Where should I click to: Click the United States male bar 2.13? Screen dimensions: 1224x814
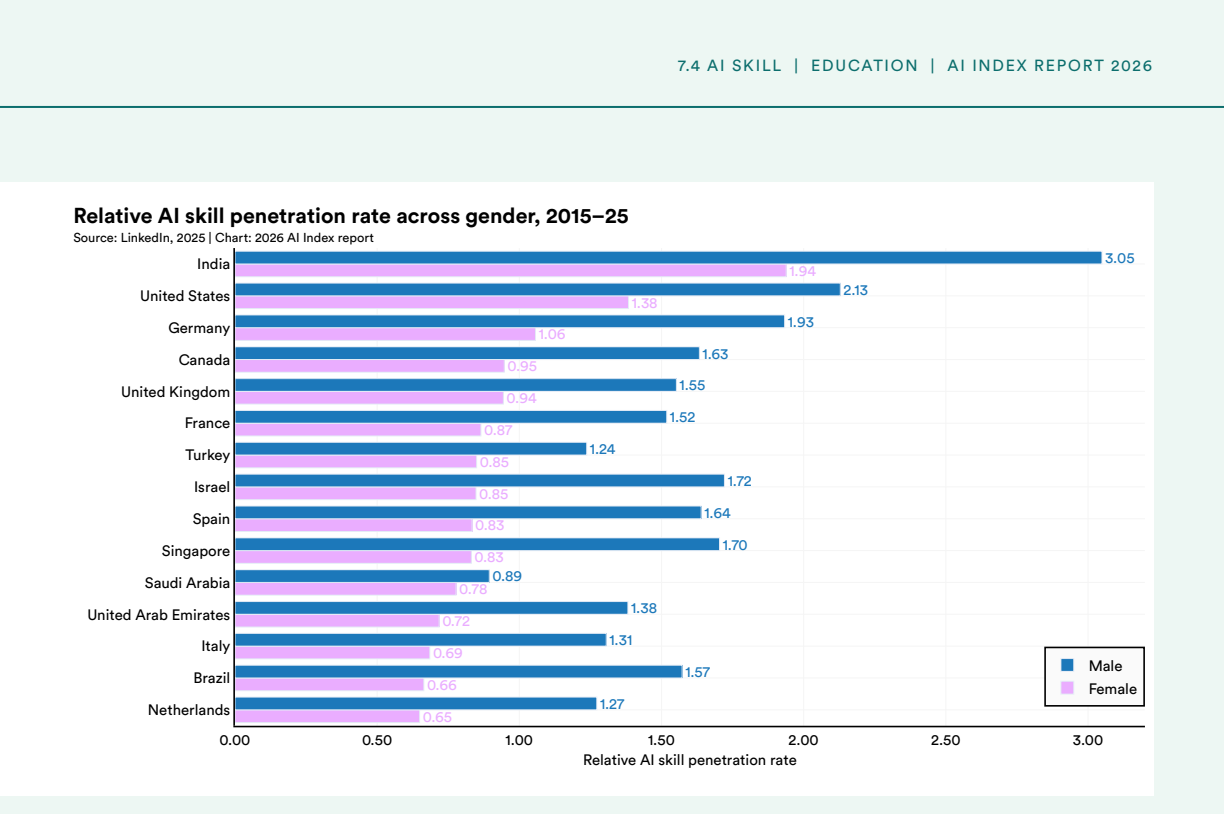coord(537,290)
